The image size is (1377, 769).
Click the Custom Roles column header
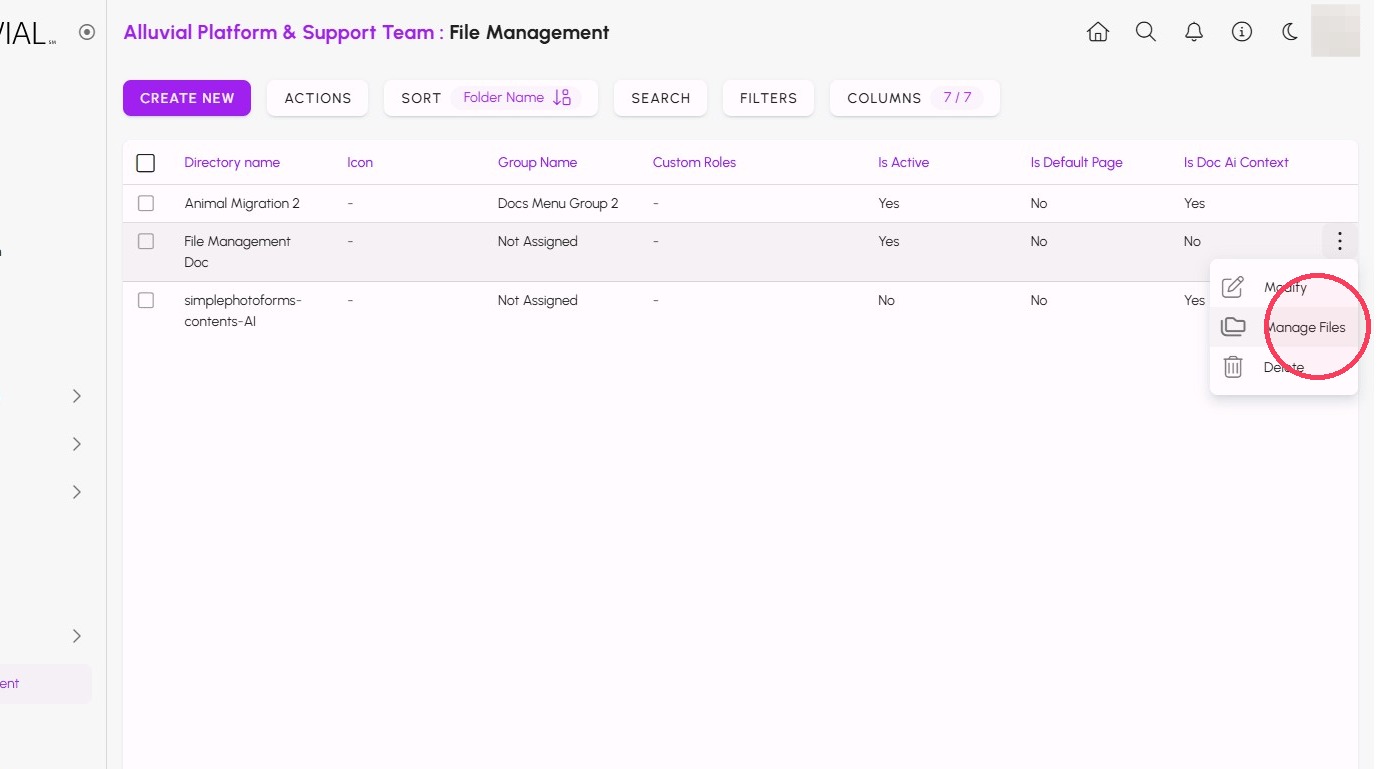(694, 162)
